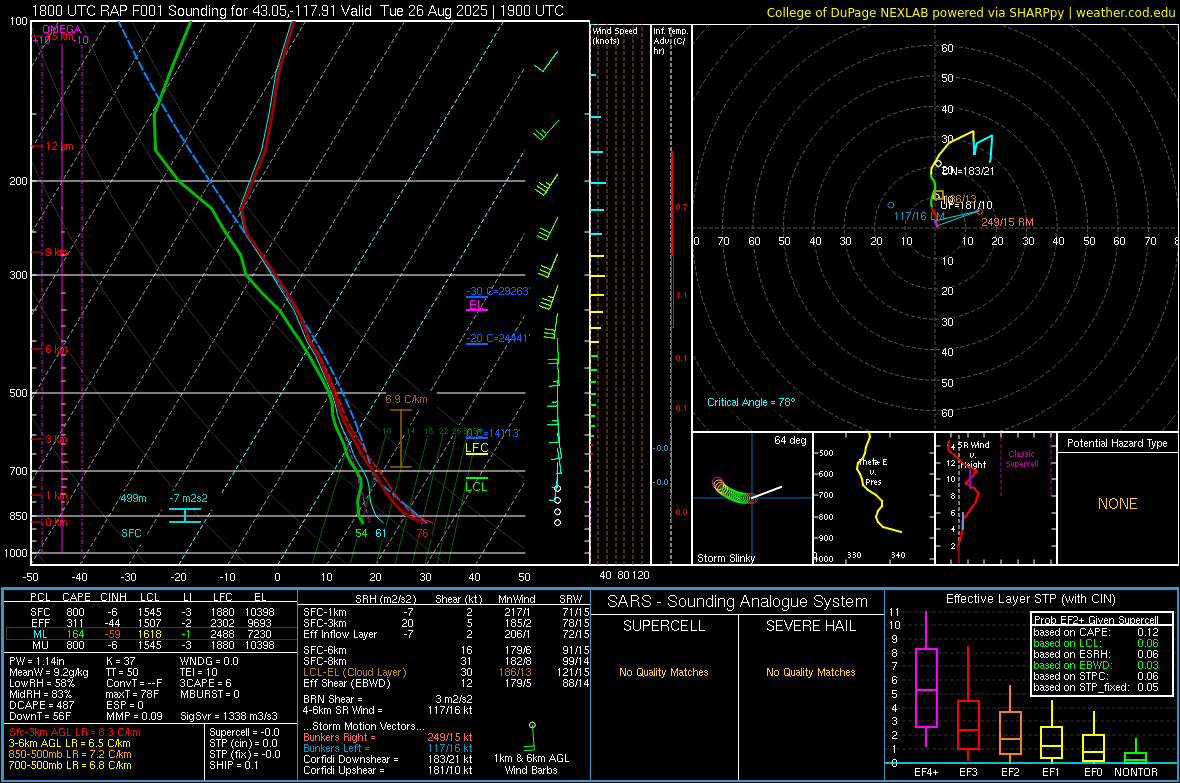Viewport: 1180px width, 783px height.
Task: Click DN=183/21 on the hodograph
Action: pyautogui.click(x=969, y=171)
